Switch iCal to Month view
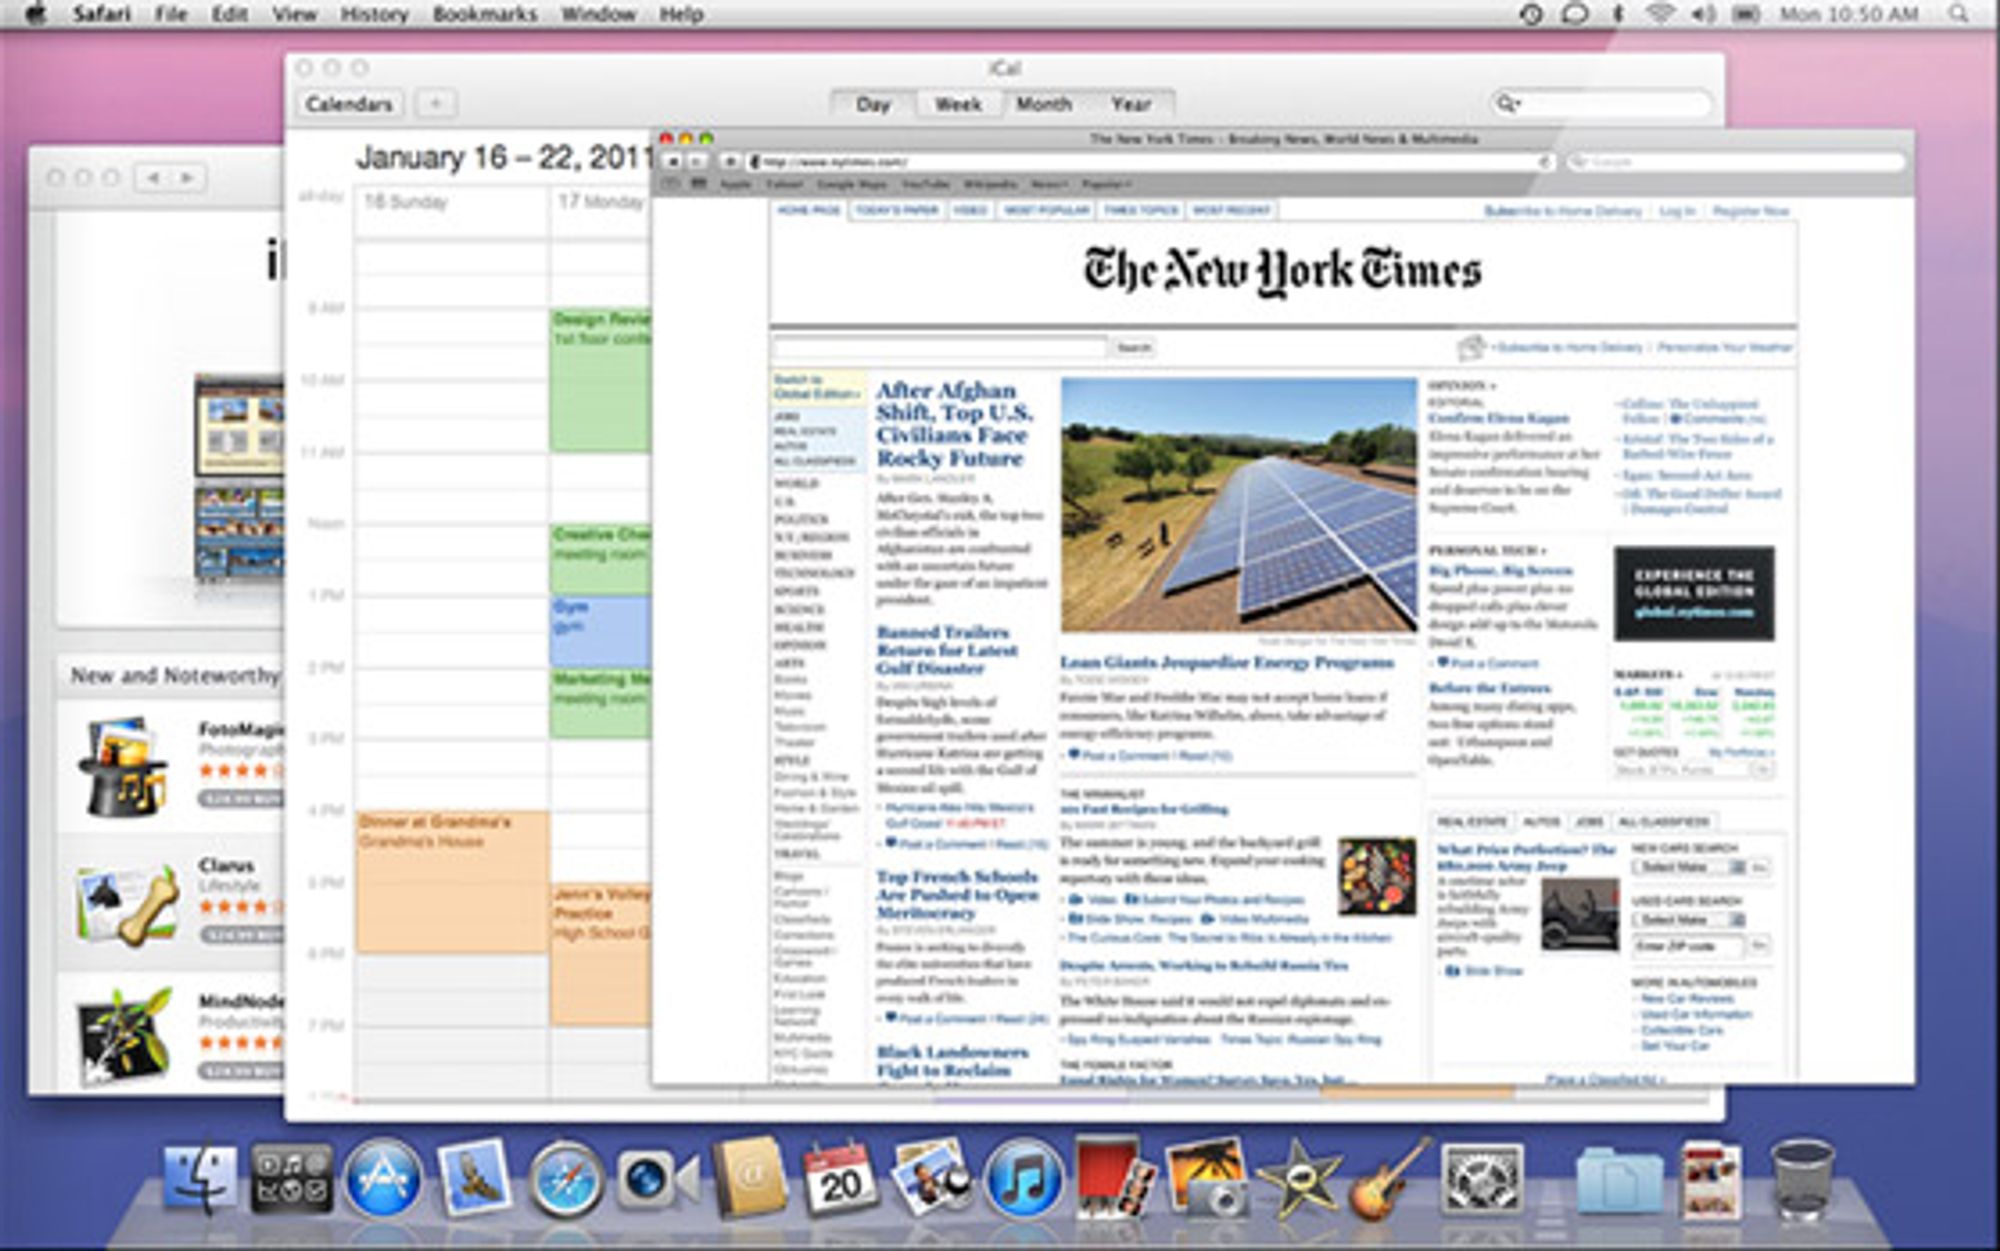Image resolution: width=2000 pixels, height=1251 pixels. [1043, 104]
